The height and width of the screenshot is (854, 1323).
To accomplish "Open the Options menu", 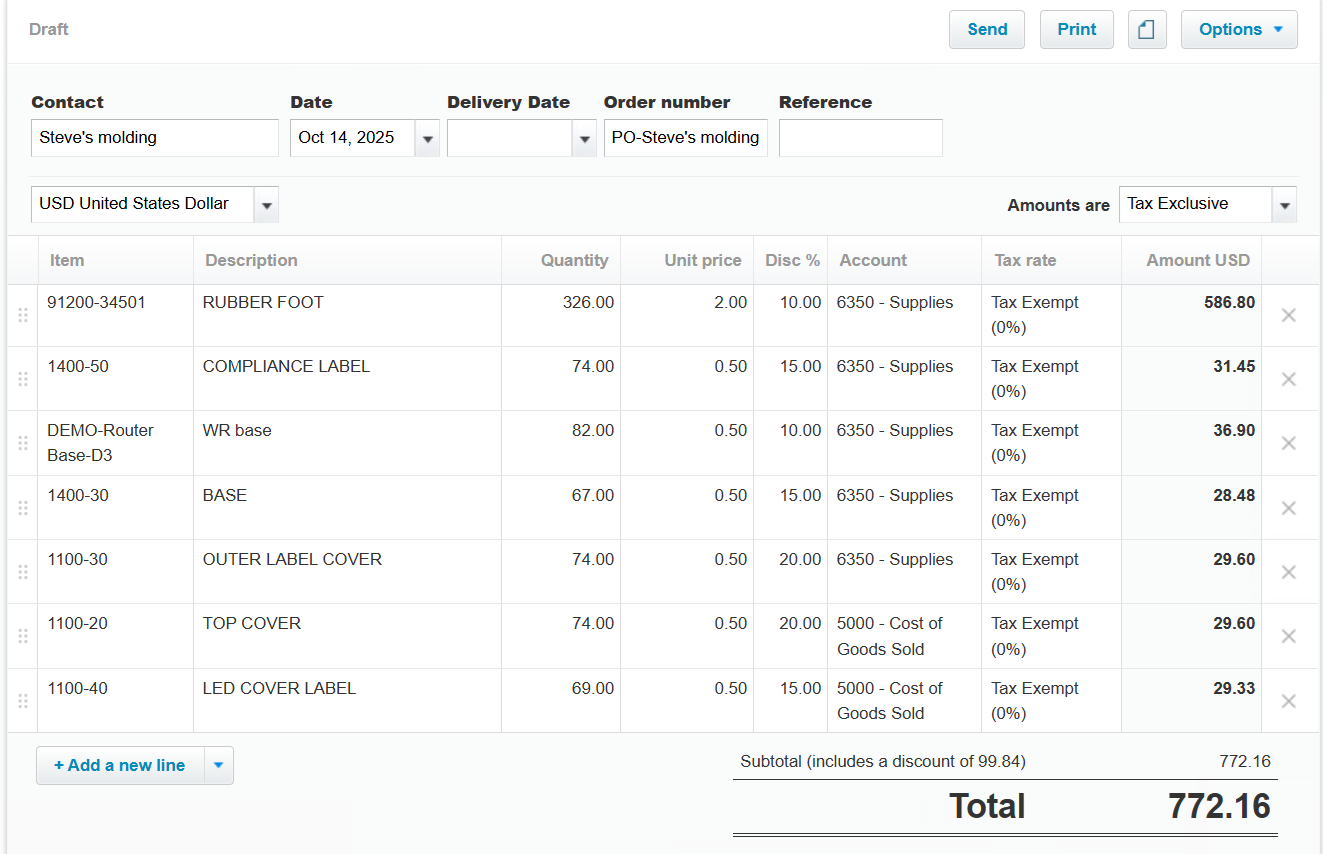I will [x=1239, y=30].
